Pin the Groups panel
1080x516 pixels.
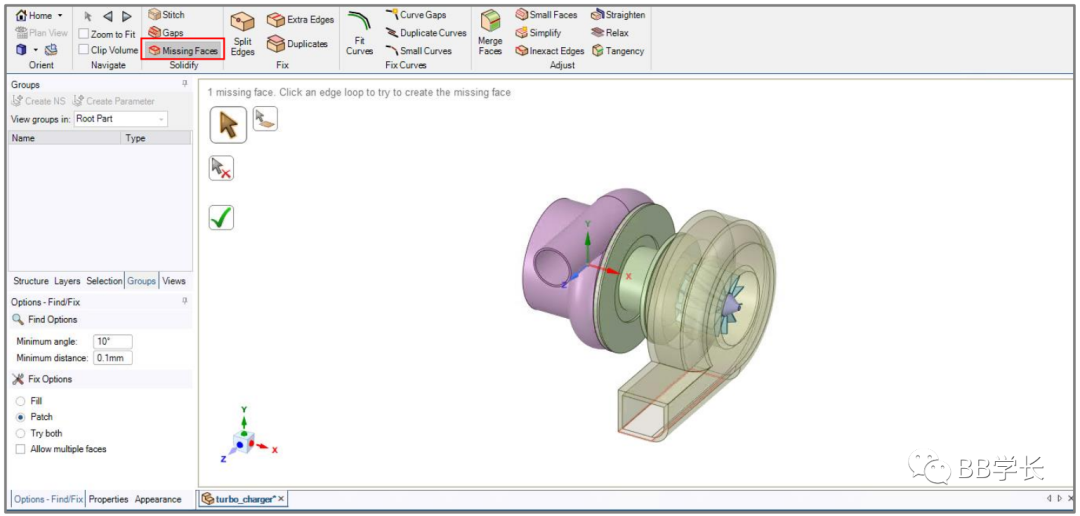point(185,84)
